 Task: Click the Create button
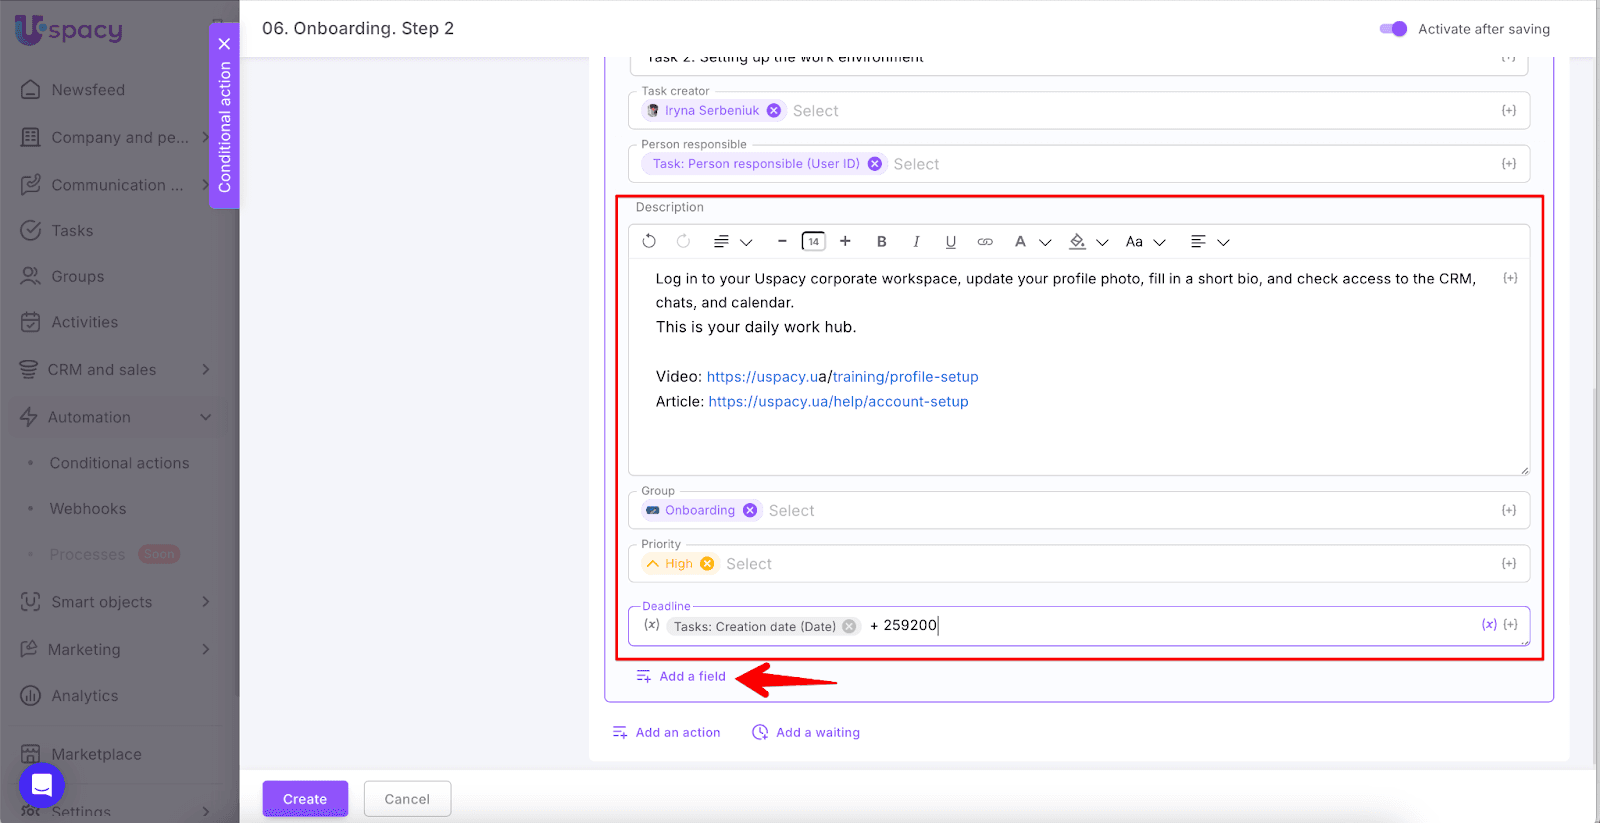tap(305, 799)
